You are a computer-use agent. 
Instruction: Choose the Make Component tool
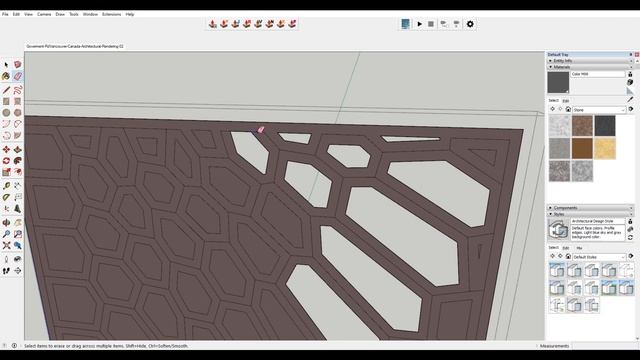tap(18, 64)
